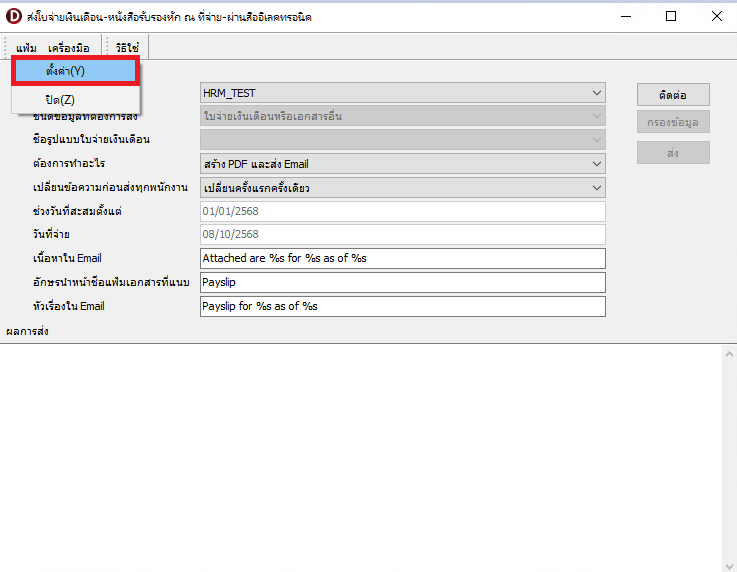The width and height of the screenshot is (737, 572).
Task: Open the เครื่องมือ menu
Action: [x=69, y=47]
